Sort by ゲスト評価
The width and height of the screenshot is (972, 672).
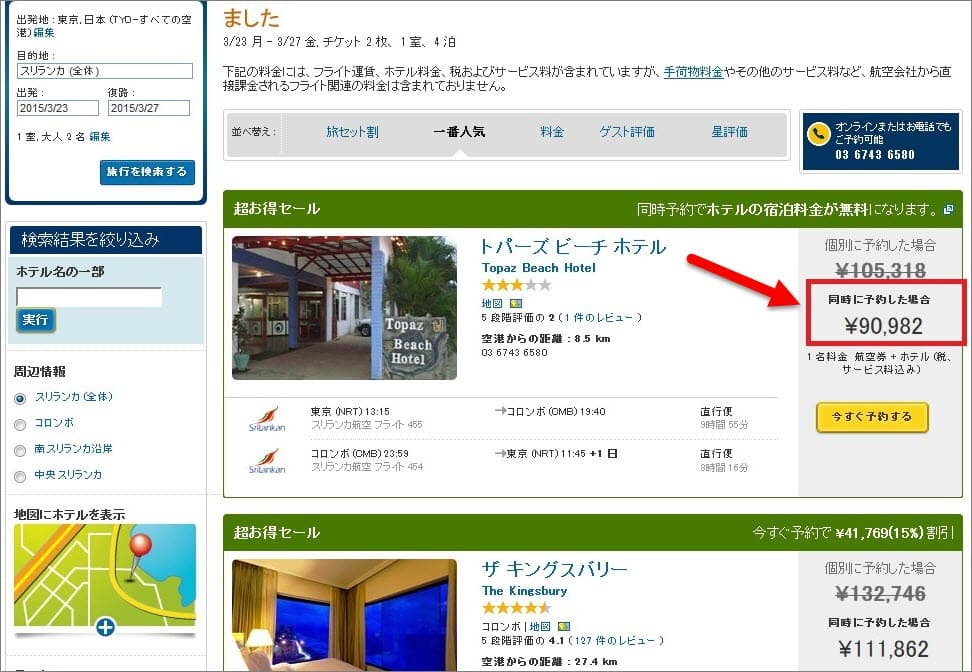coord(627,132)
